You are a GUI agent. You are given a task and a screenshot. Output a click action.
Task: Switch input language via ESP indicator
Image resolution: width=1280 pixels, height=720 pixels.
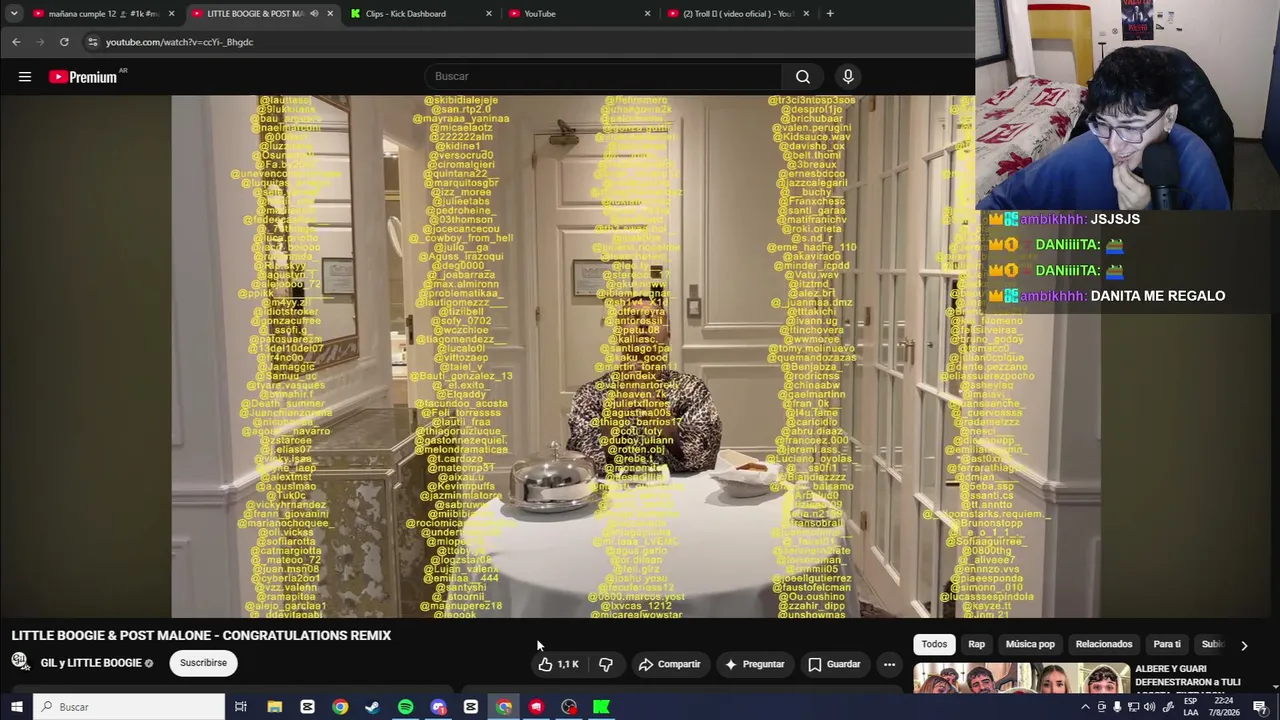(1191, 707)
